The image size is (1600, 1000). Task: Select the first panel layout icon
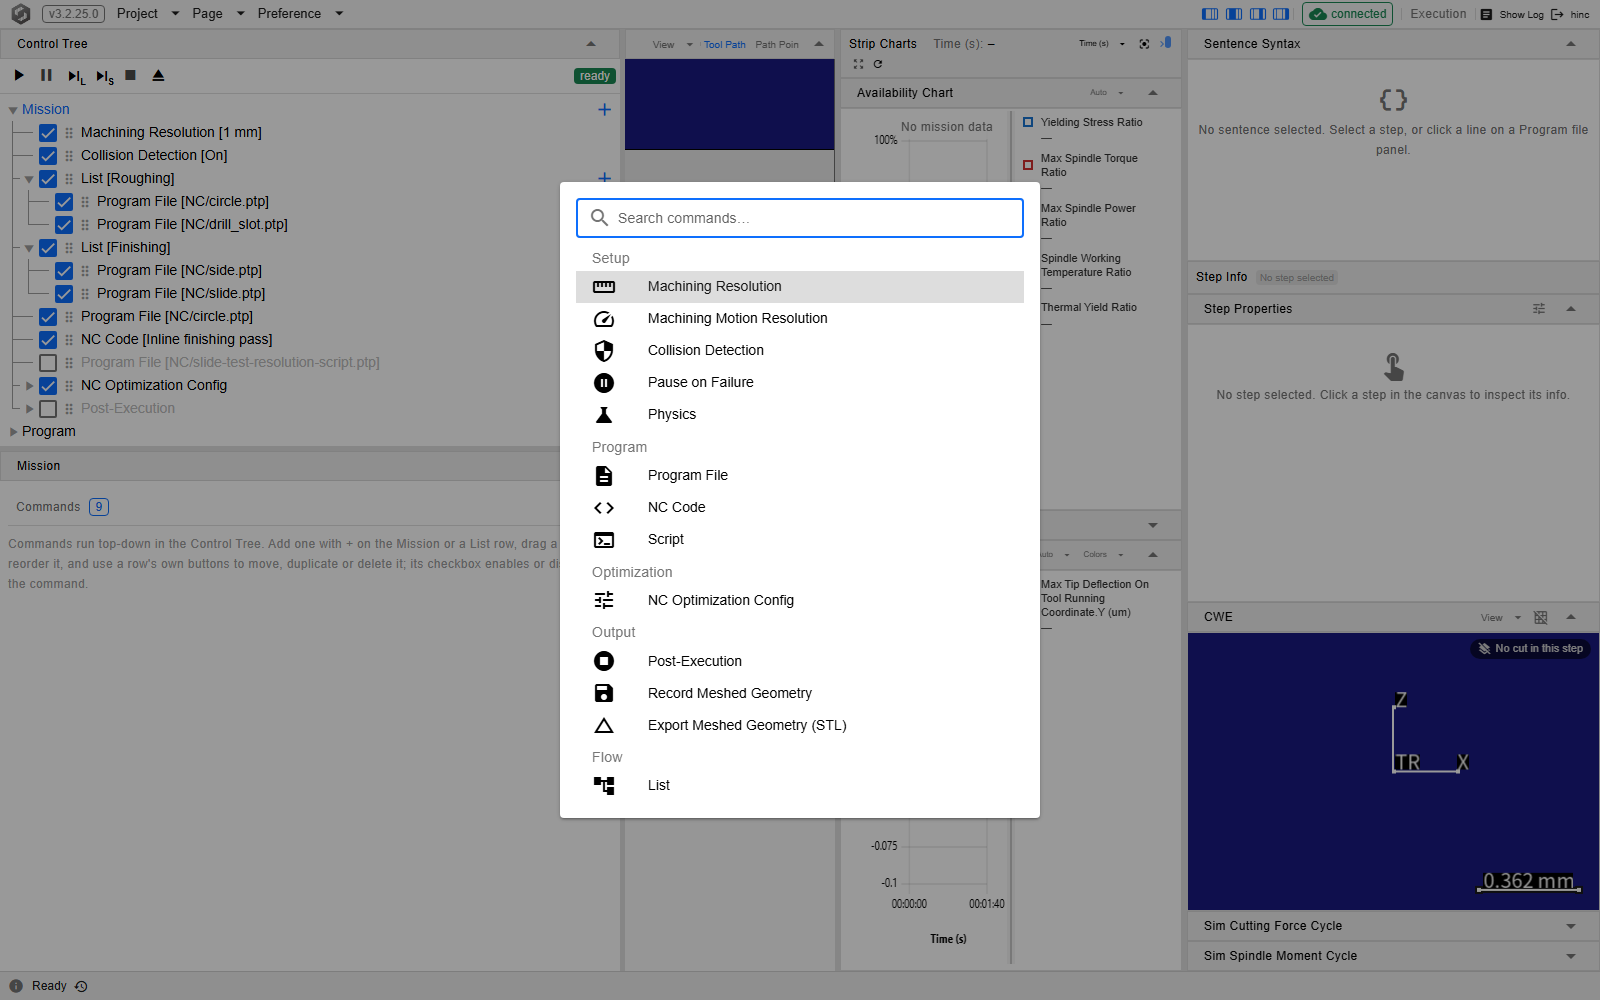click(x=1210, y=14)
